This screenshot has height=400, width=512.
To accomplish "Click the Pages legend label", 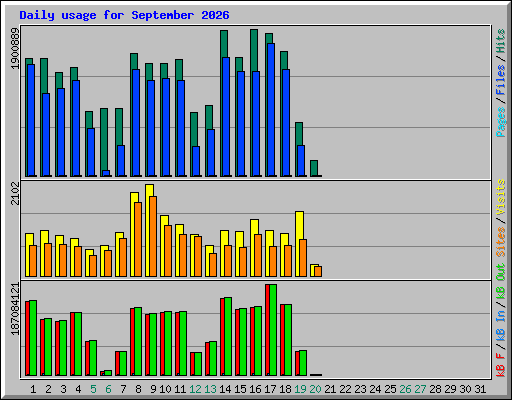I will pyautogui.click(x=501, y=122).
